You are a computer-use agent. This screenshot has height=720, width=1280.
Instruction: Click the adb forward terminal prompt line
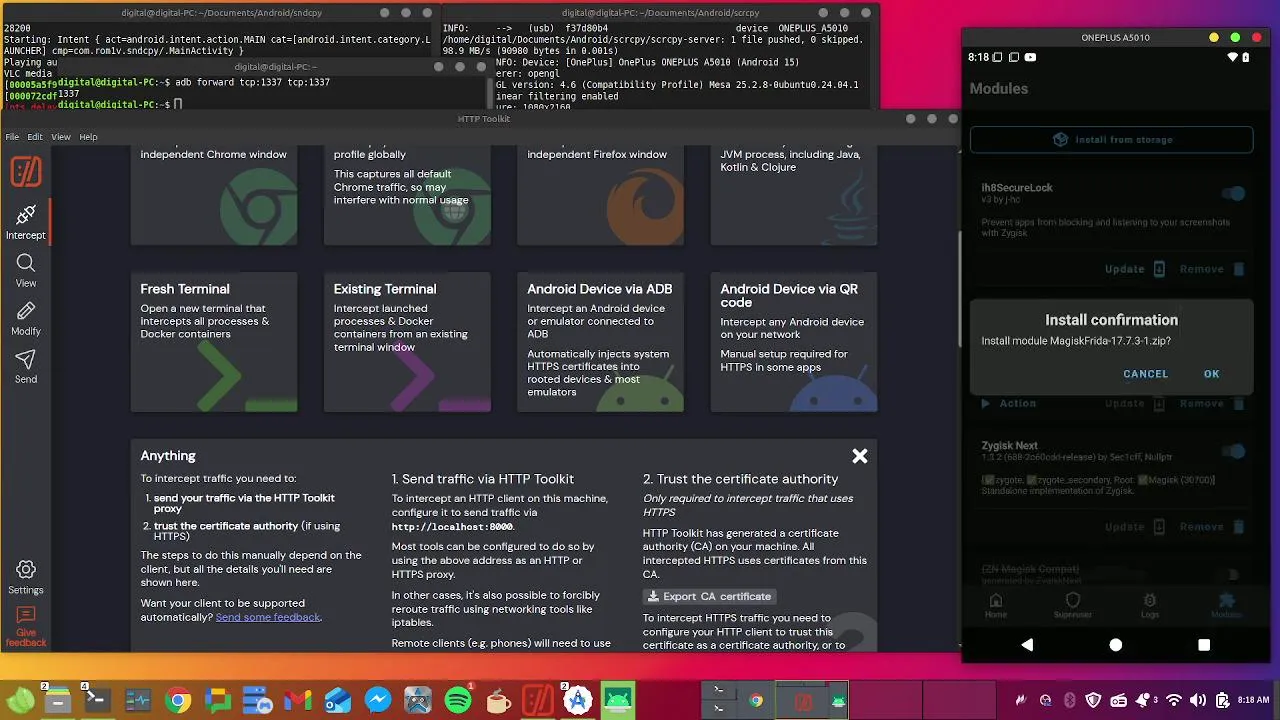pyautogui.click(x=194, y=82)
